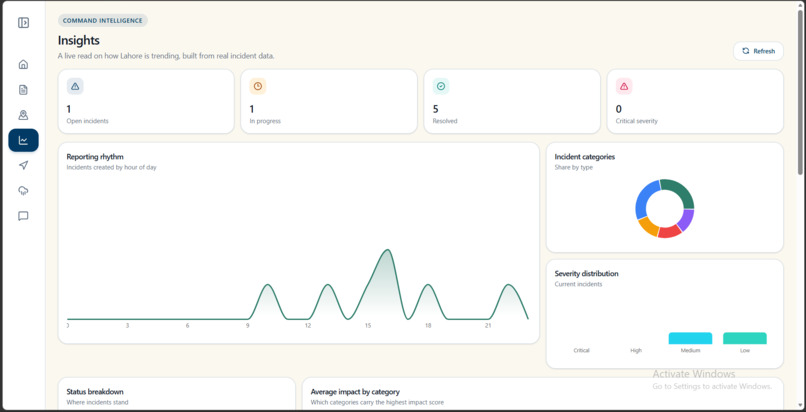Click the Average impact by category heading
The height and width of the screenshot is (412, 806).
(355, 391)
